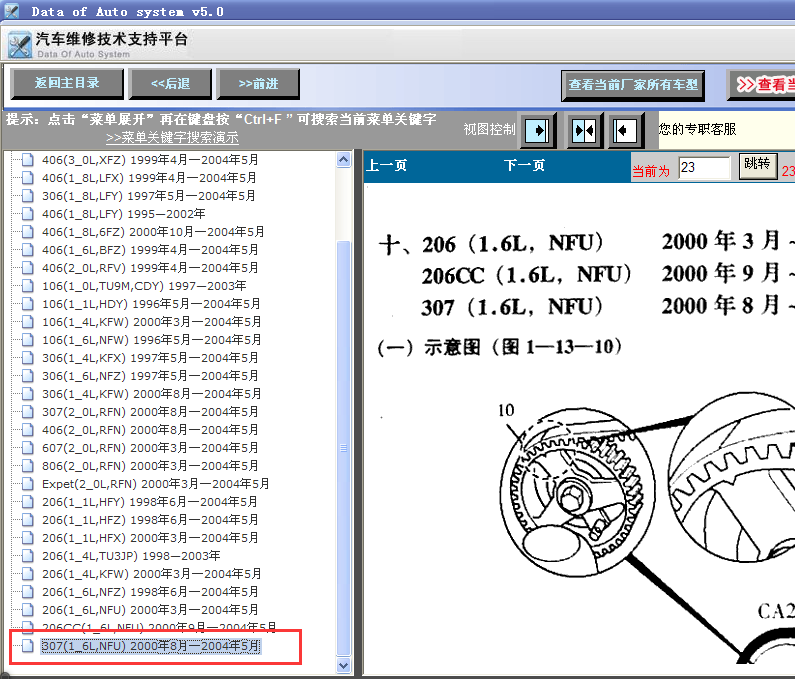The width and height of the screenshot is (795, 679).
Task: Select 306(1_4L,KFW) 2000年8月—2004年5月
Action: coord(152,394)
